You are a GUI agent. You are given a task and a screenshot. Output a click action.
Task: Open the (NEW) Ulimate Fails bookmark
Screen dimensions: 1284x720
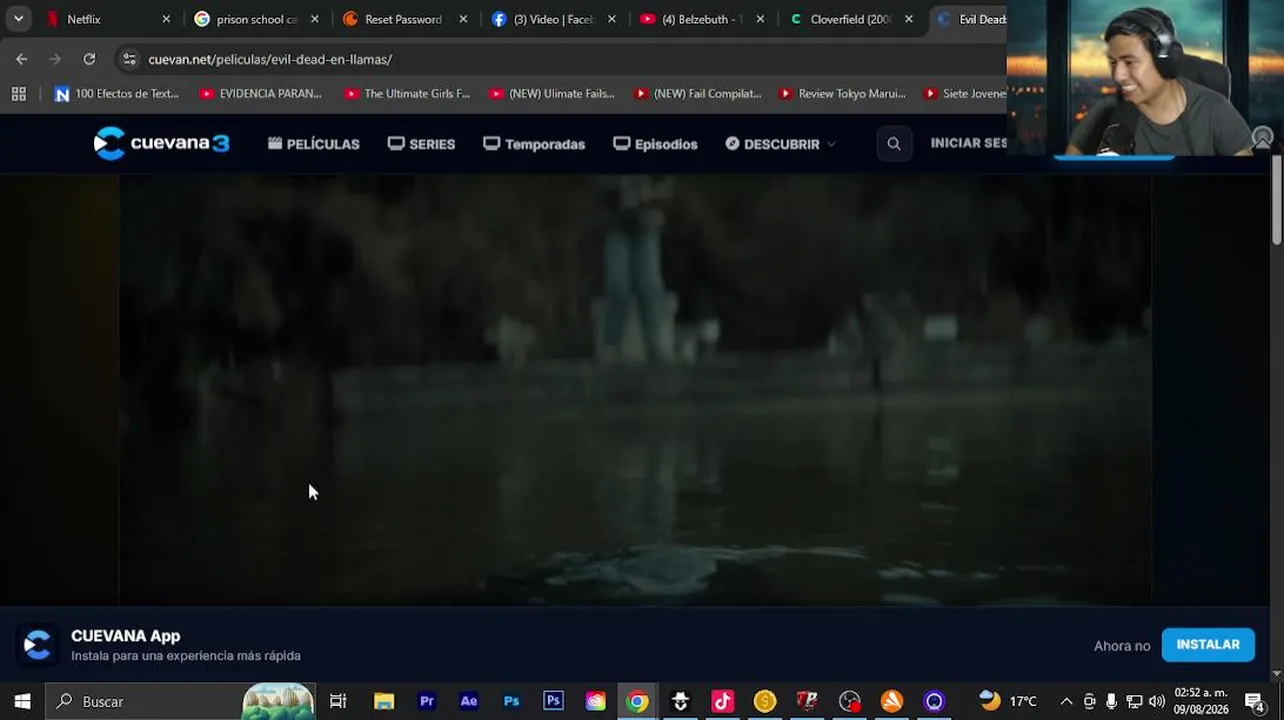coord(552,94)
